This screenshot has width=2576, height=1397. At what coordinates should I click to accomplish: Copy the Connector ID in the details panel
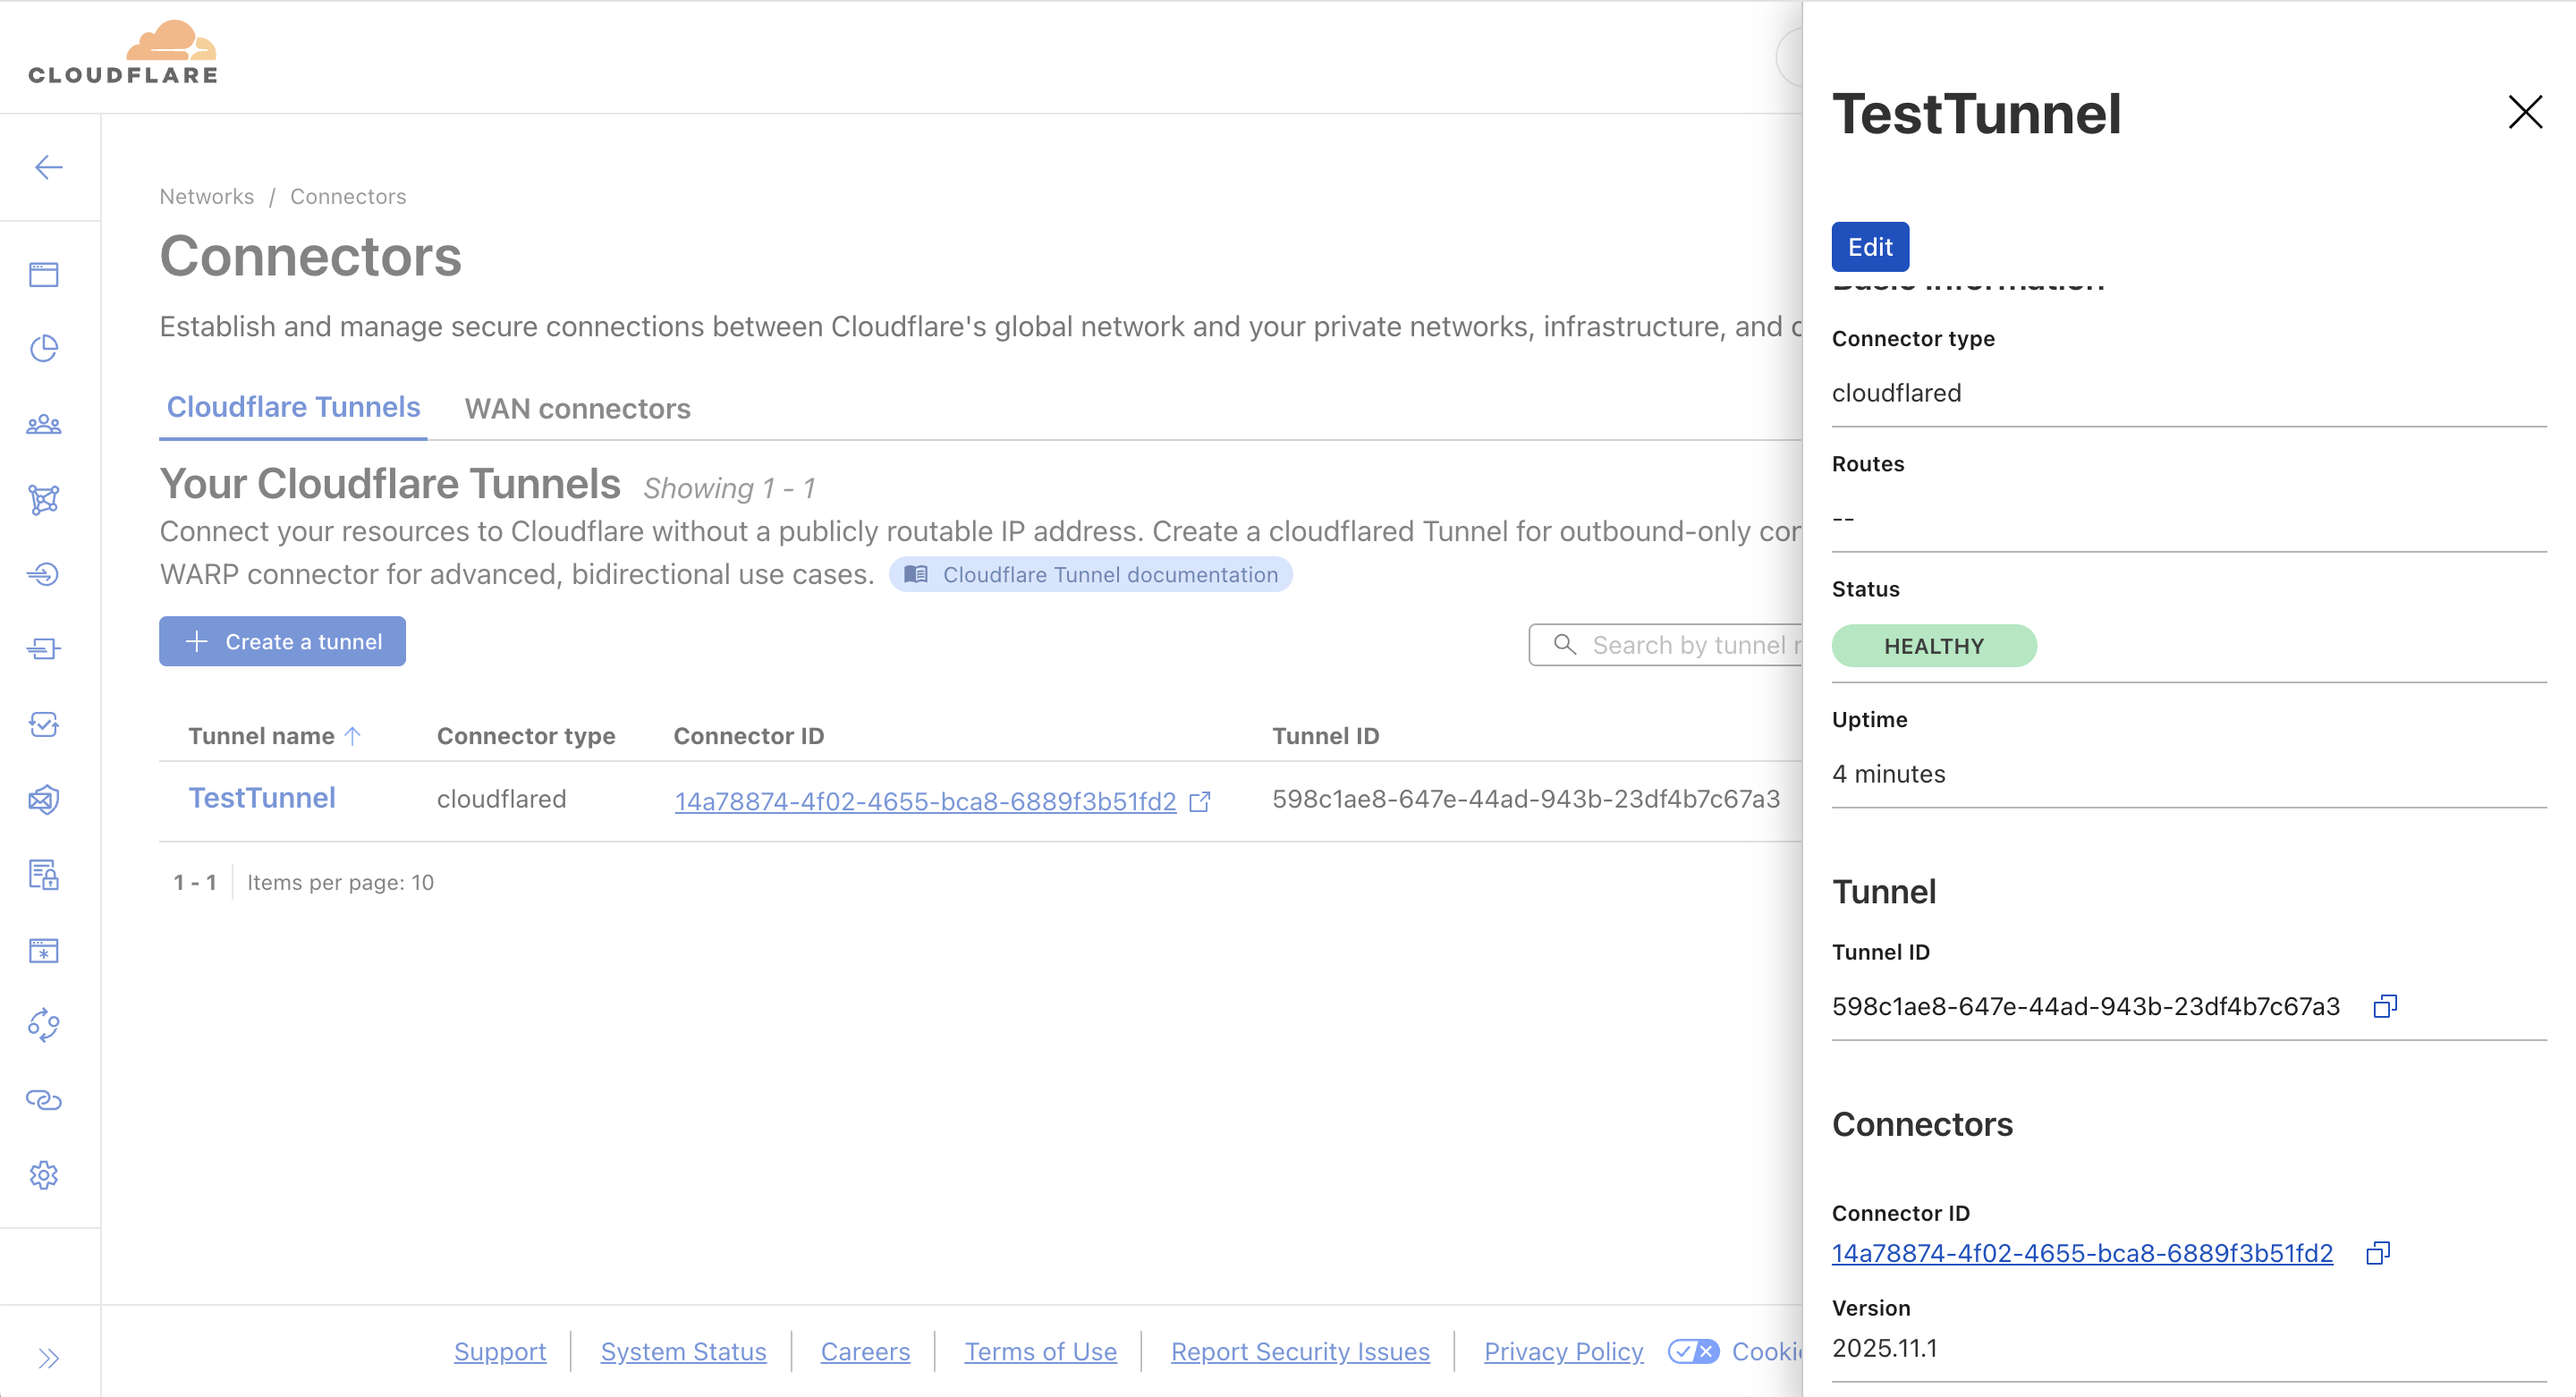click(2378, 1253)
